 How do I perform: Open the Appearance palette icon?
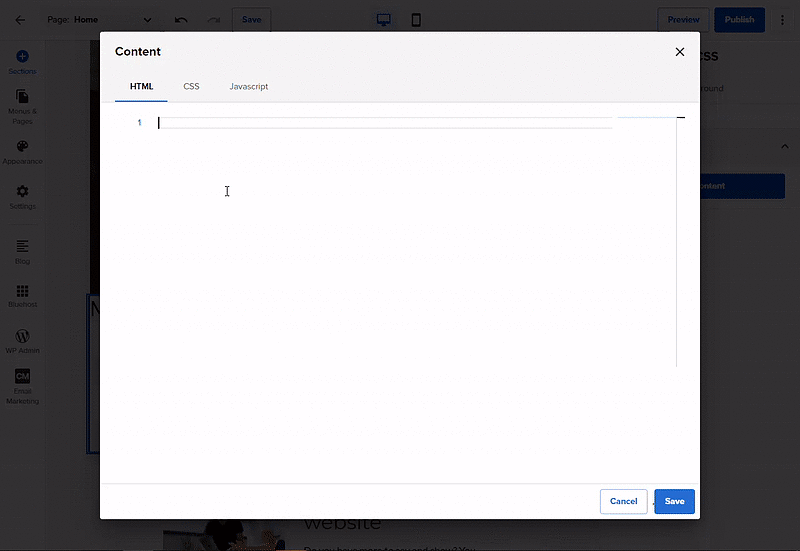click(x=22, y=146)
